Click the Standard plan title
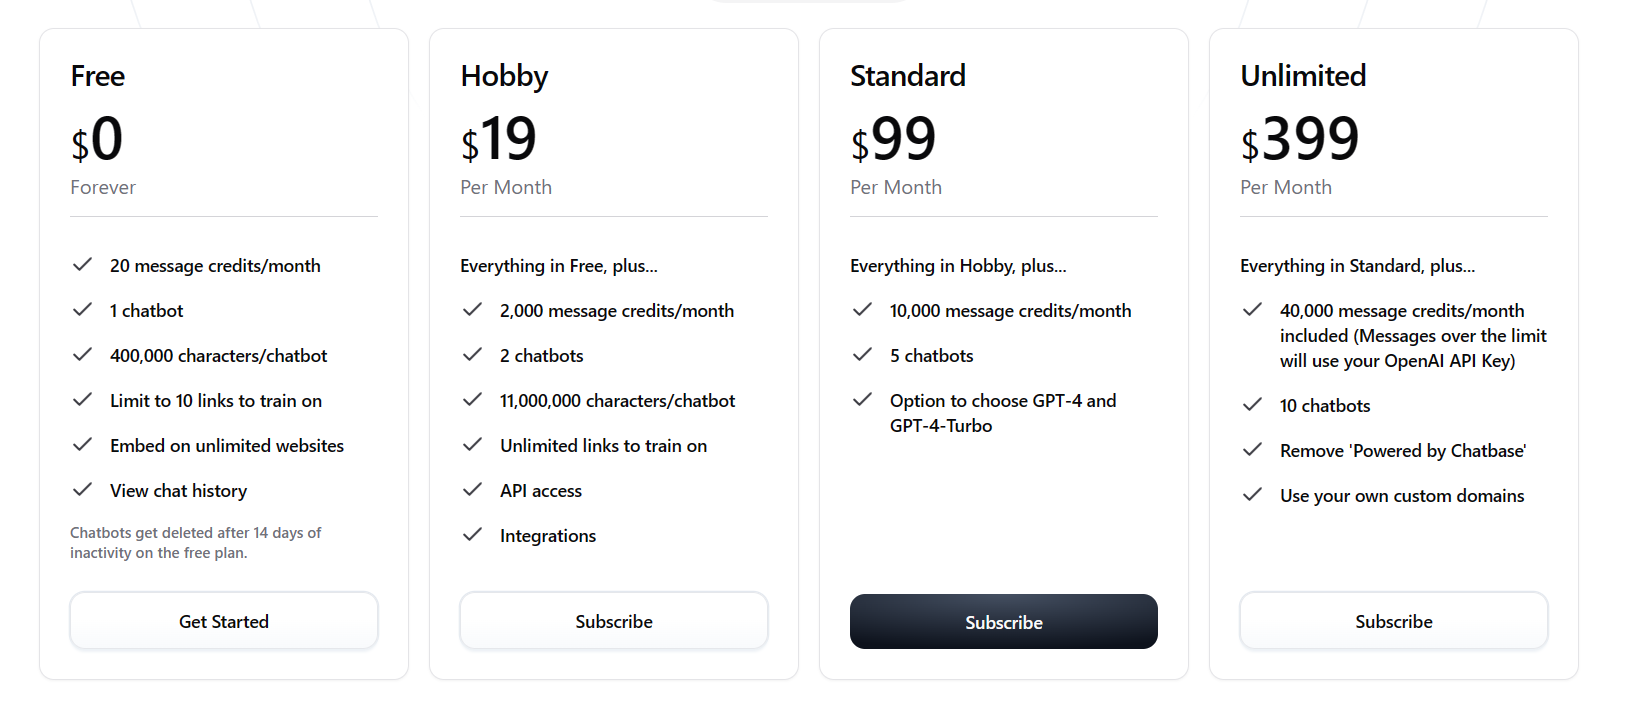Screen dimensions: 1648x706 (908, 76)
